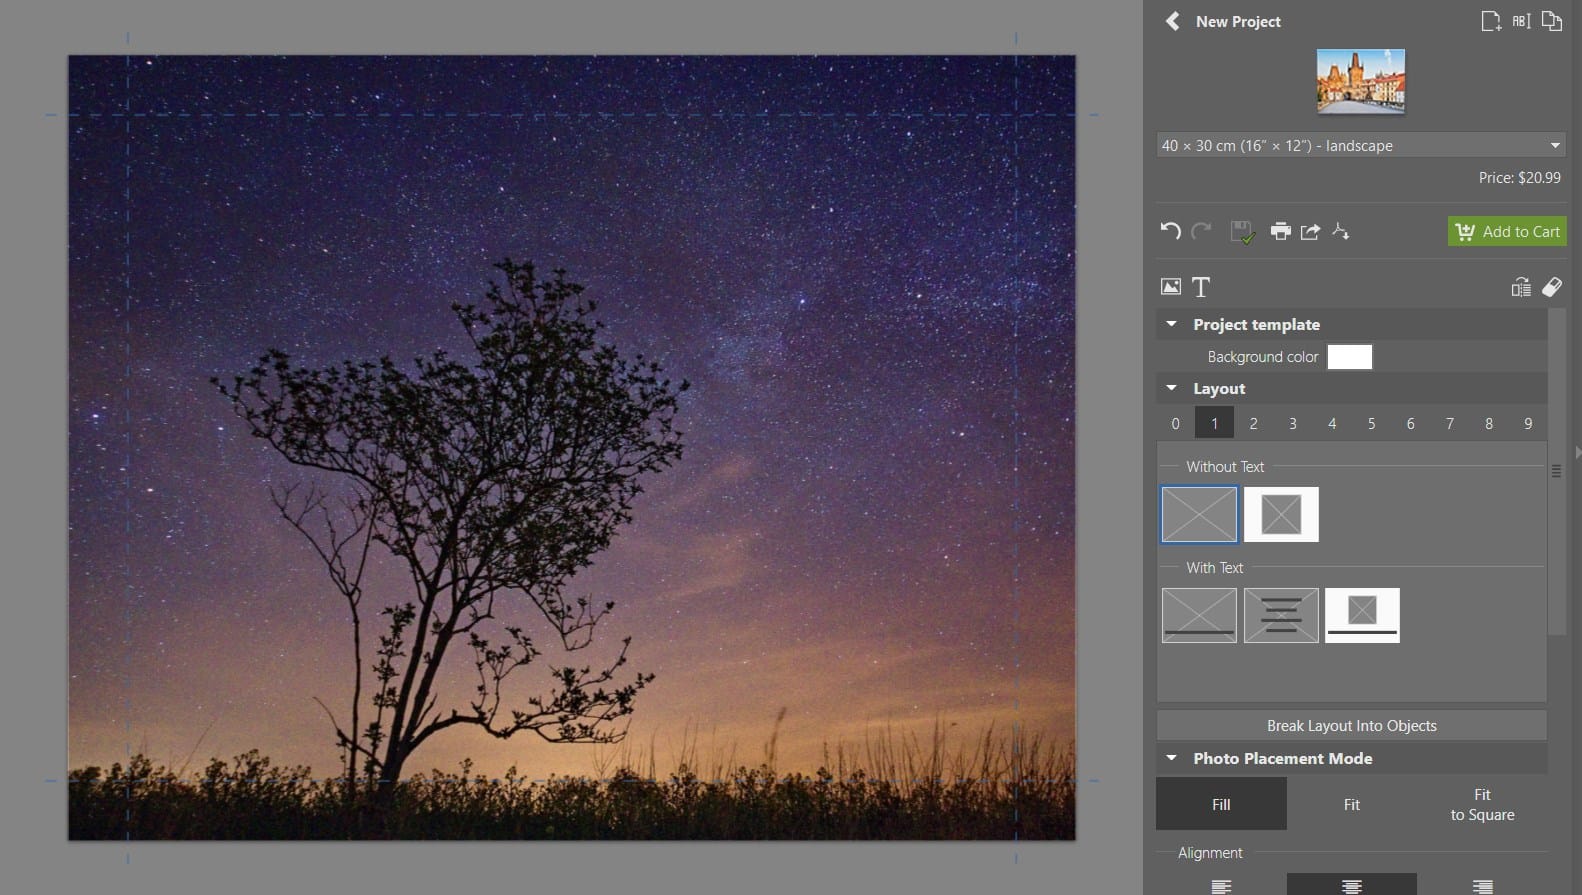This screenshot has width=1582, height=895.
Task: Insert a picture with the image icon
Action: coord(1170,287)
